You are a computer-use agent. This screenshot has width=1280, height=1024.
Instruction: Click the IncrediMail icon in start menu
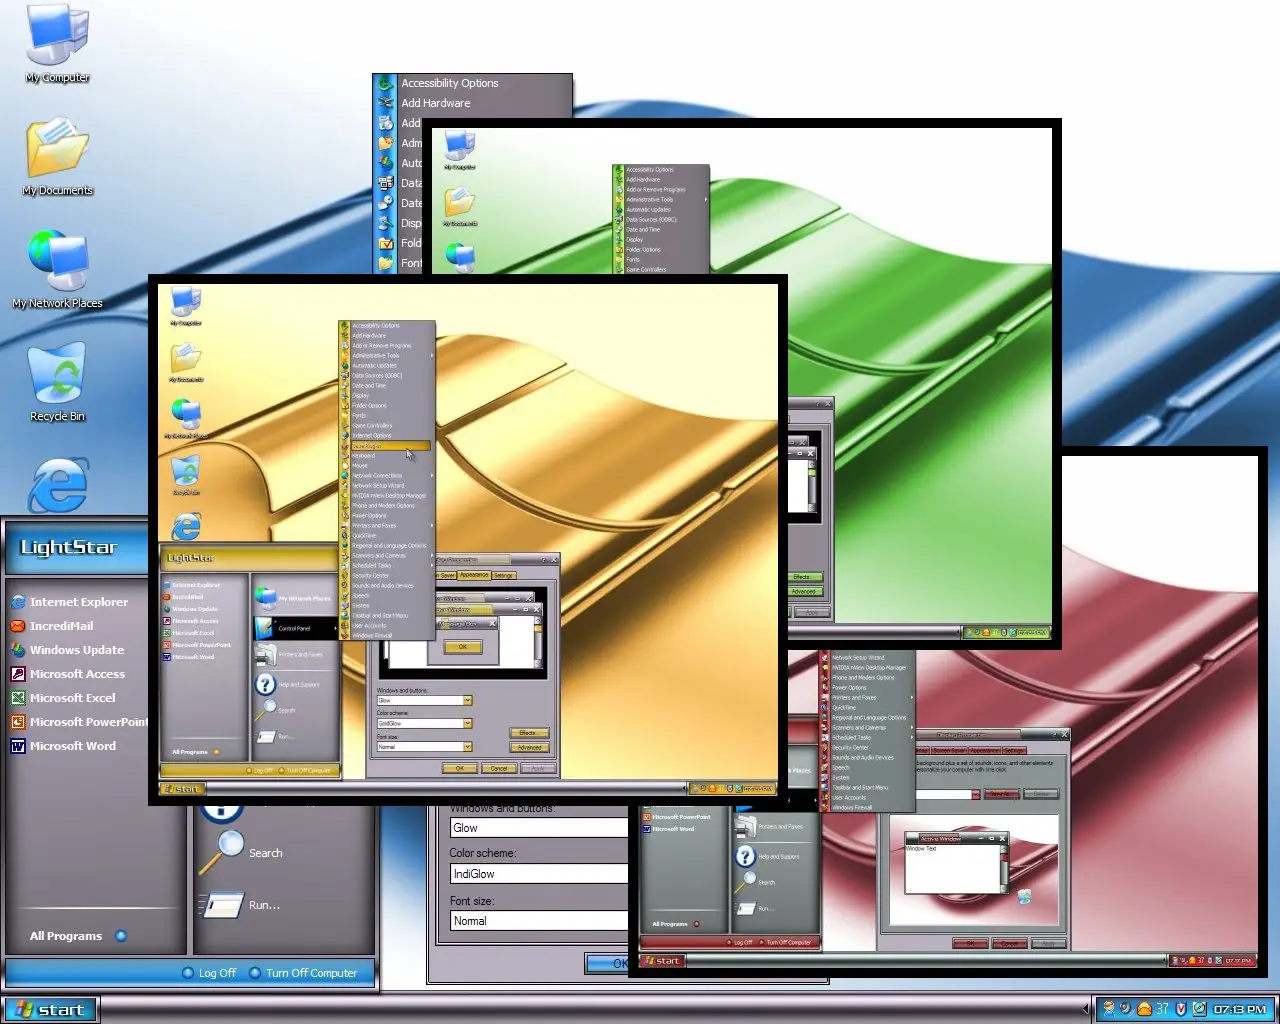[18, 626]
